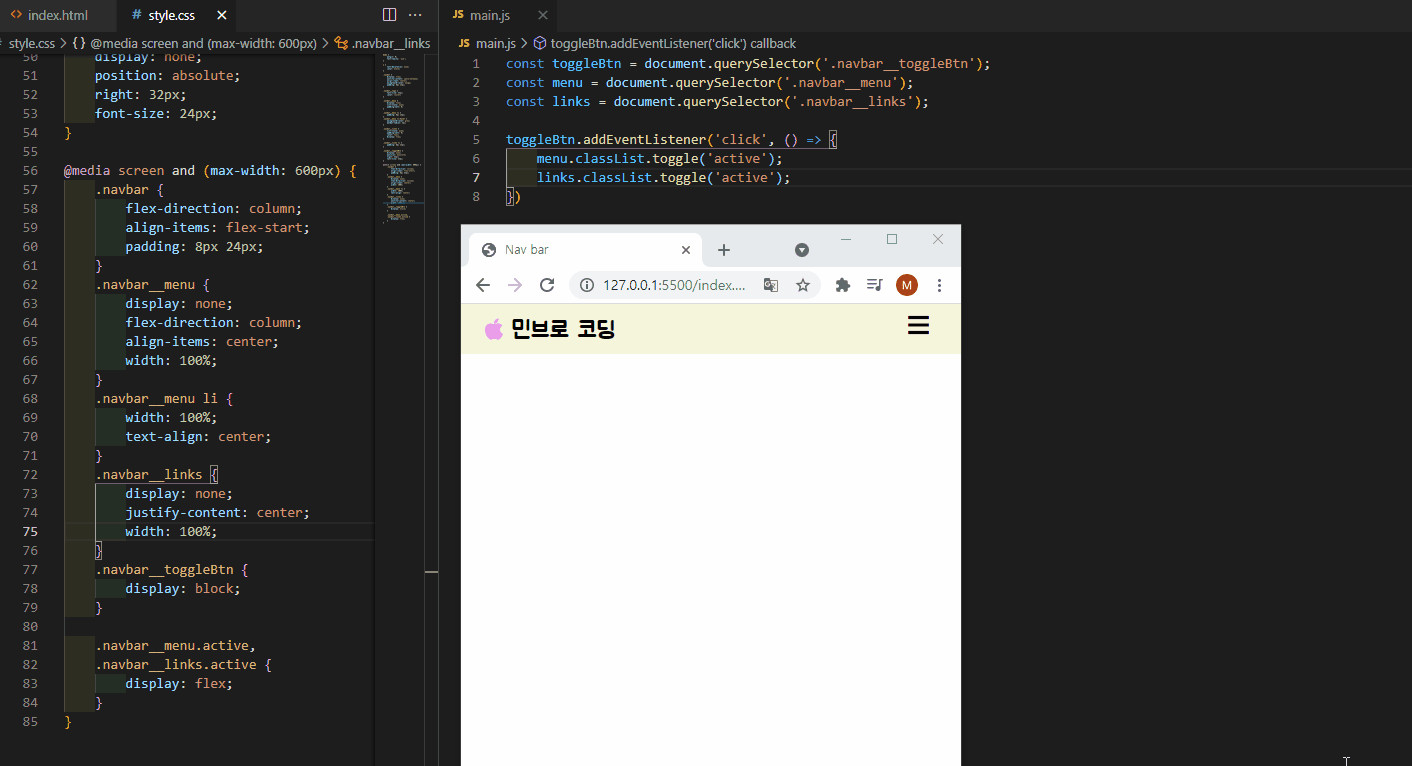Click the 'justify-content: center;' line

[218, 512]
